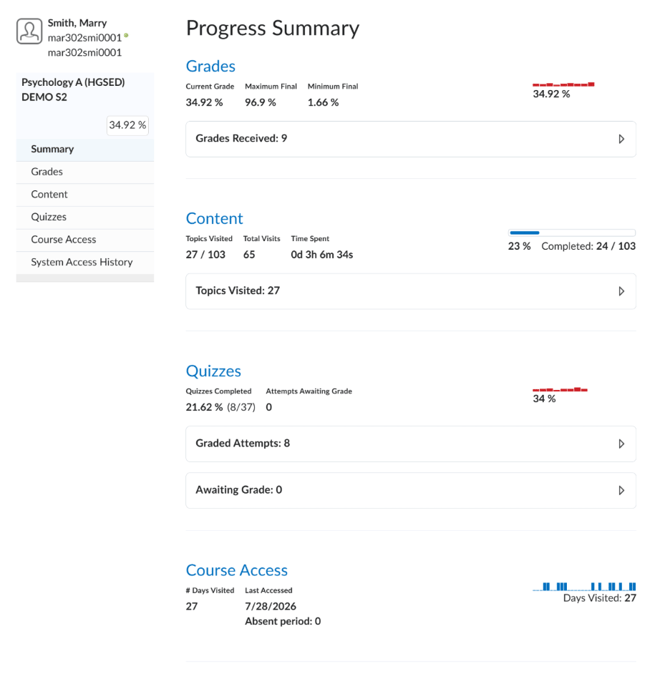This screenshot has height=679, width=670.
Task: Click Marry Smith's user avatar icon
Action: 29,31
